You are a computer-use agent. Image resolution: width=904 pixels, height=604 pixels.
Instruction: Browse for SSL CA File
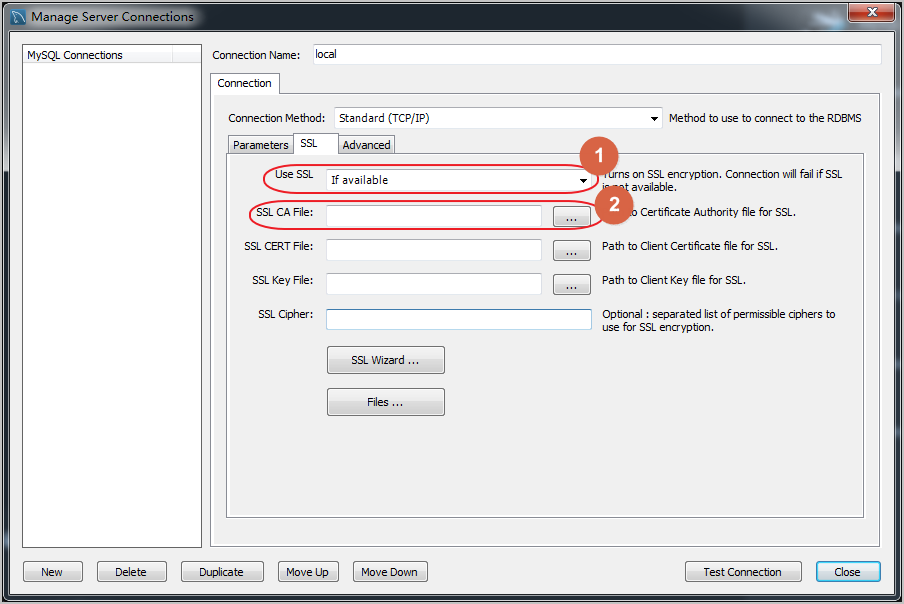point(571,217)
